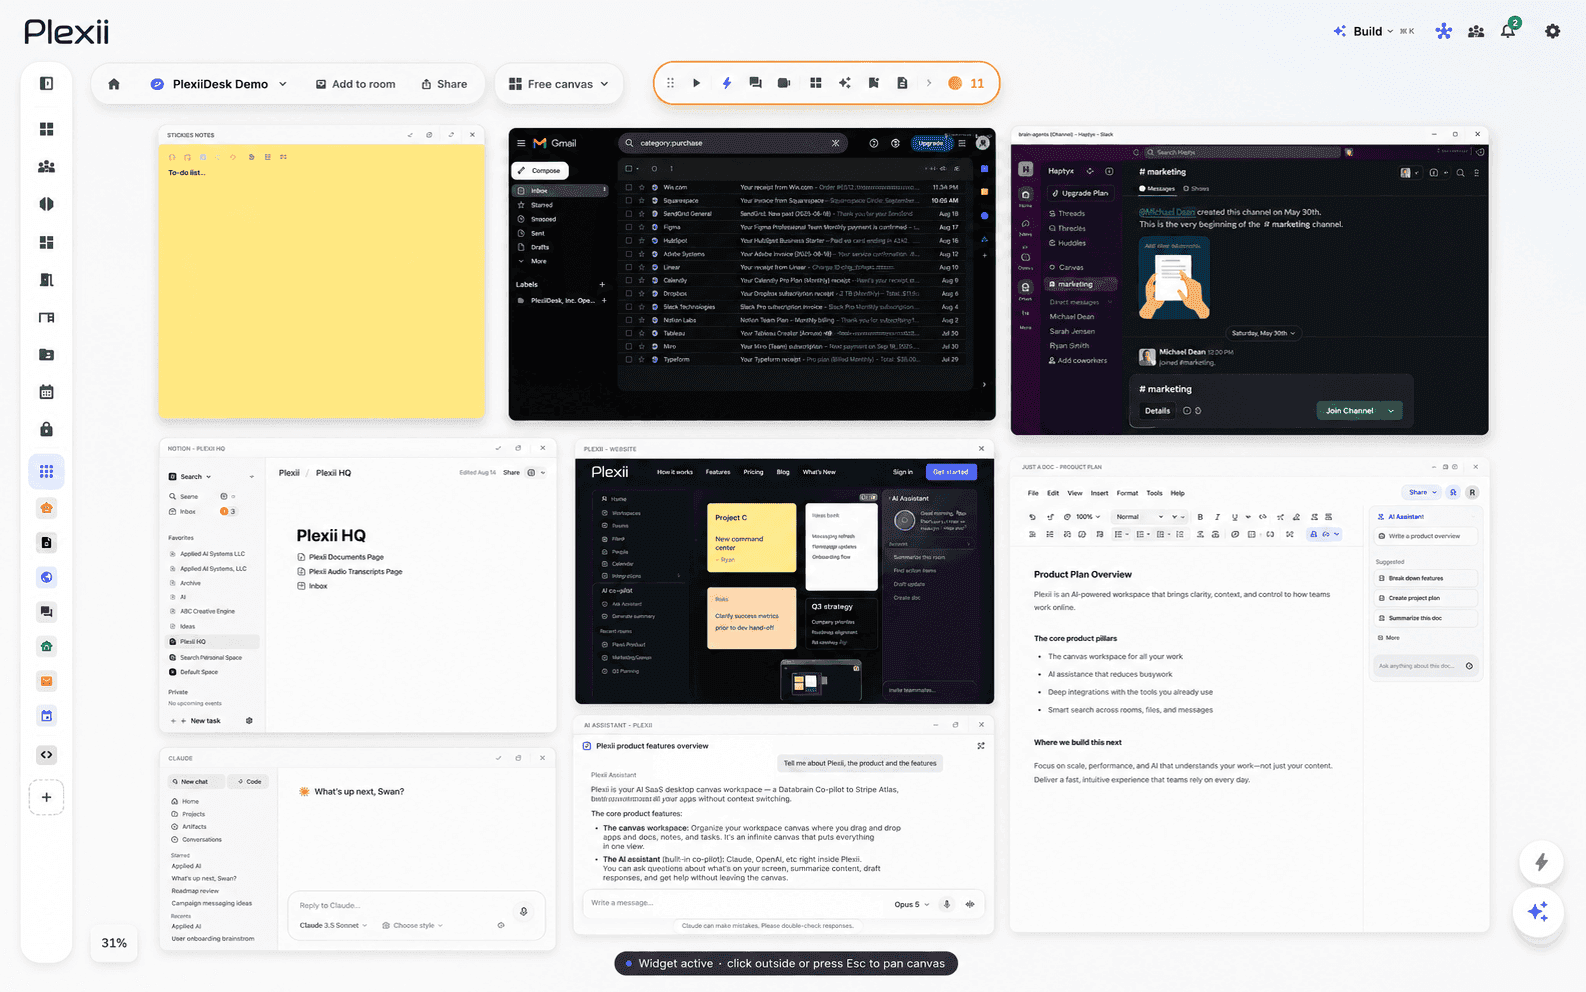Star the Calendly email in Gmail
Screen dimensions: 1586x992
coord(642,280)
